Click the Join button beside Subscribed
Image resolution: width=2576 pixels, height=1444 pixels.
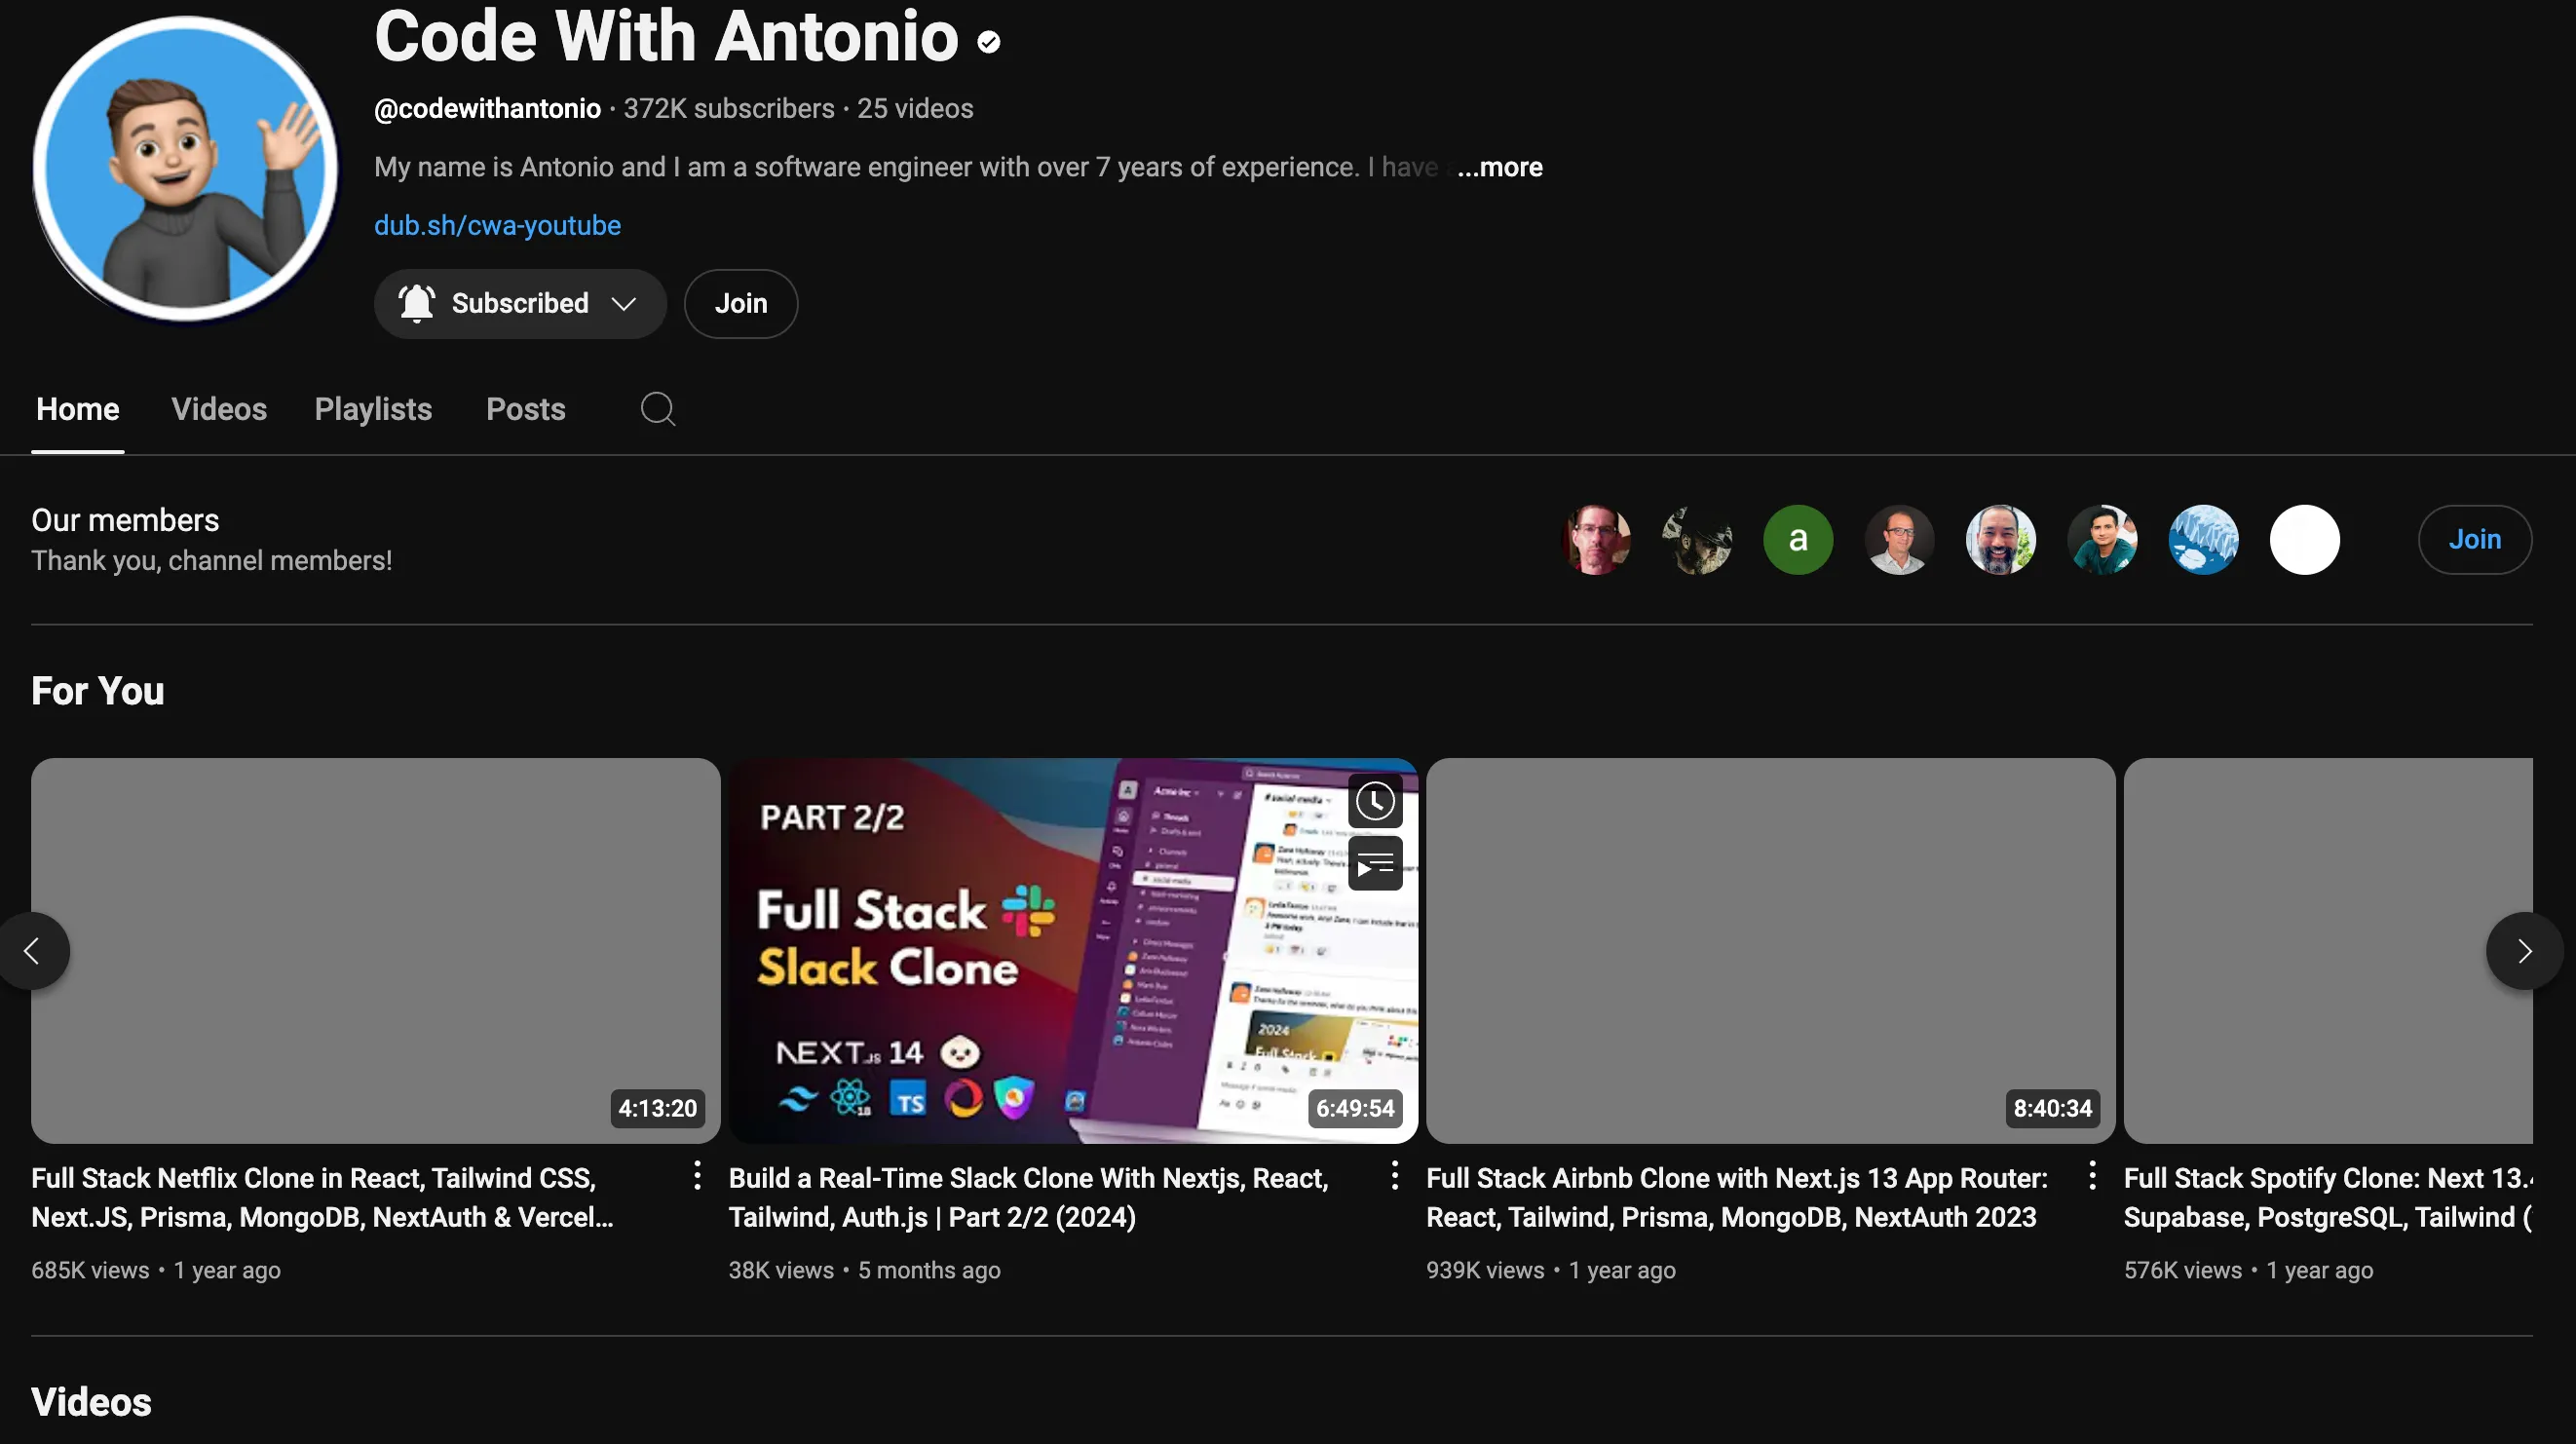741,304
